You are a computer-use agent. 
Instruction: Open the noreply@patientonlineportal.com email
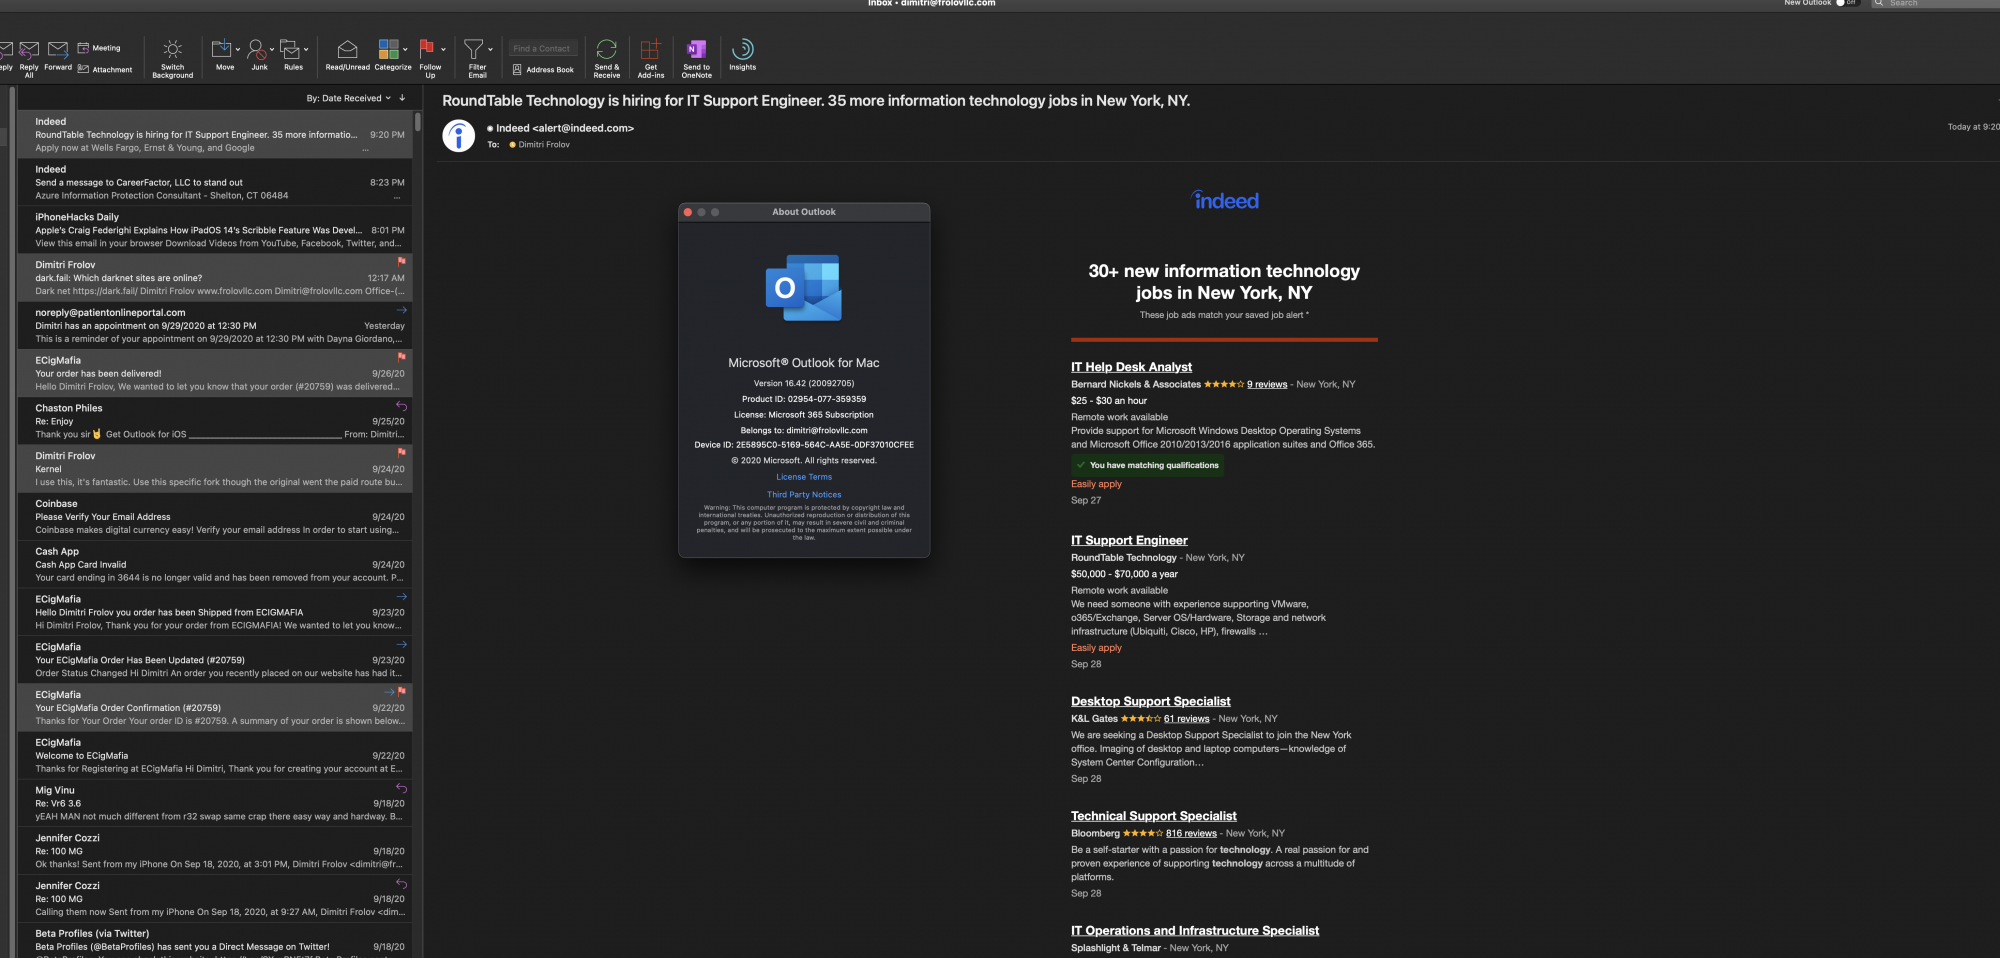coord(215,325)
